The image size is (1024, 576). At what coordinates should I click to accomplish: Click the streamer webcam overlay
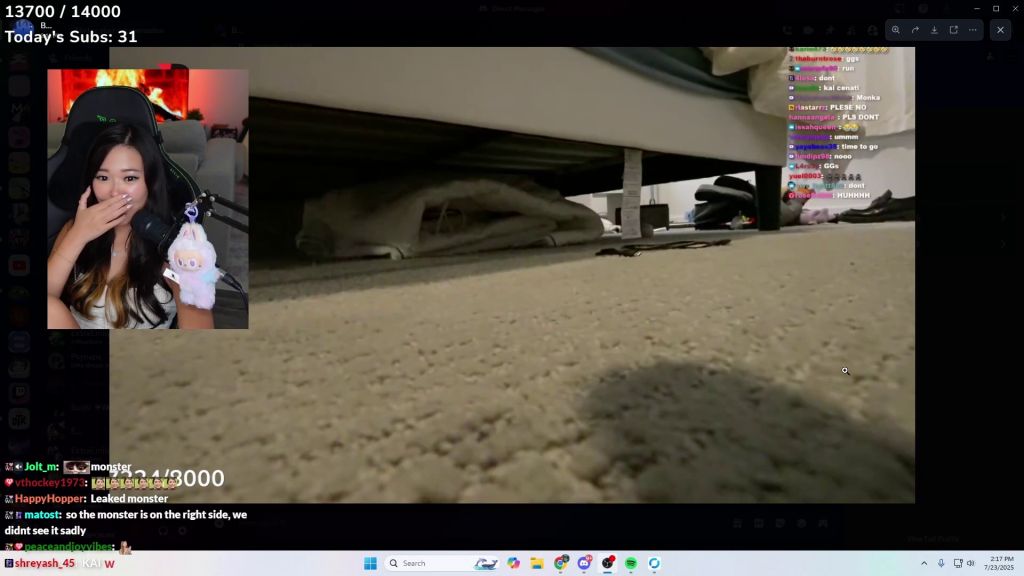[x=148, y=199]
